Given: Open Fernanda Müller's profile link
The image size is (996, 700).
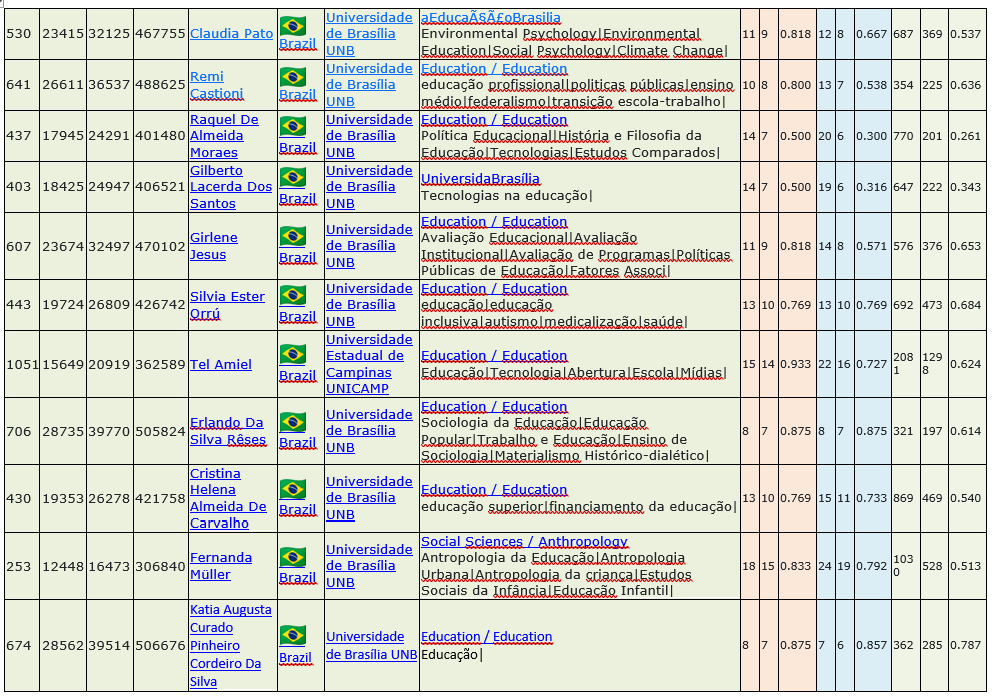Looking at the screenshot, I should click(x=220, y=566).
